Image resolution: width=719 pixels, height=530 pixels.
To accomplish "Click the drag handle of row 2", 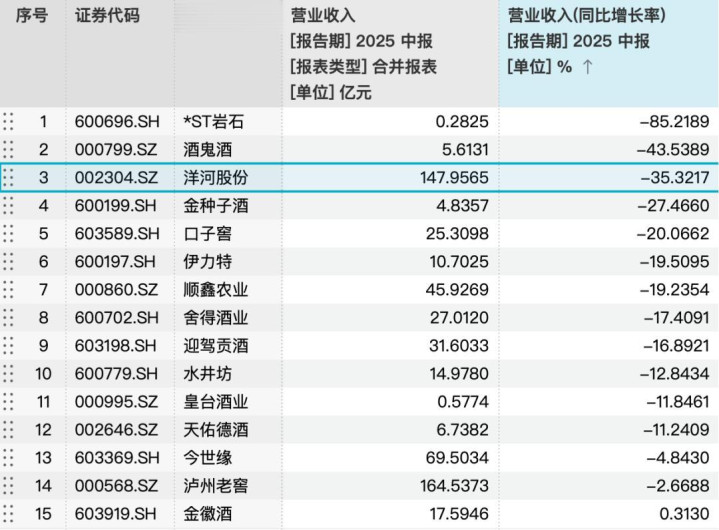I will (8, 149).
